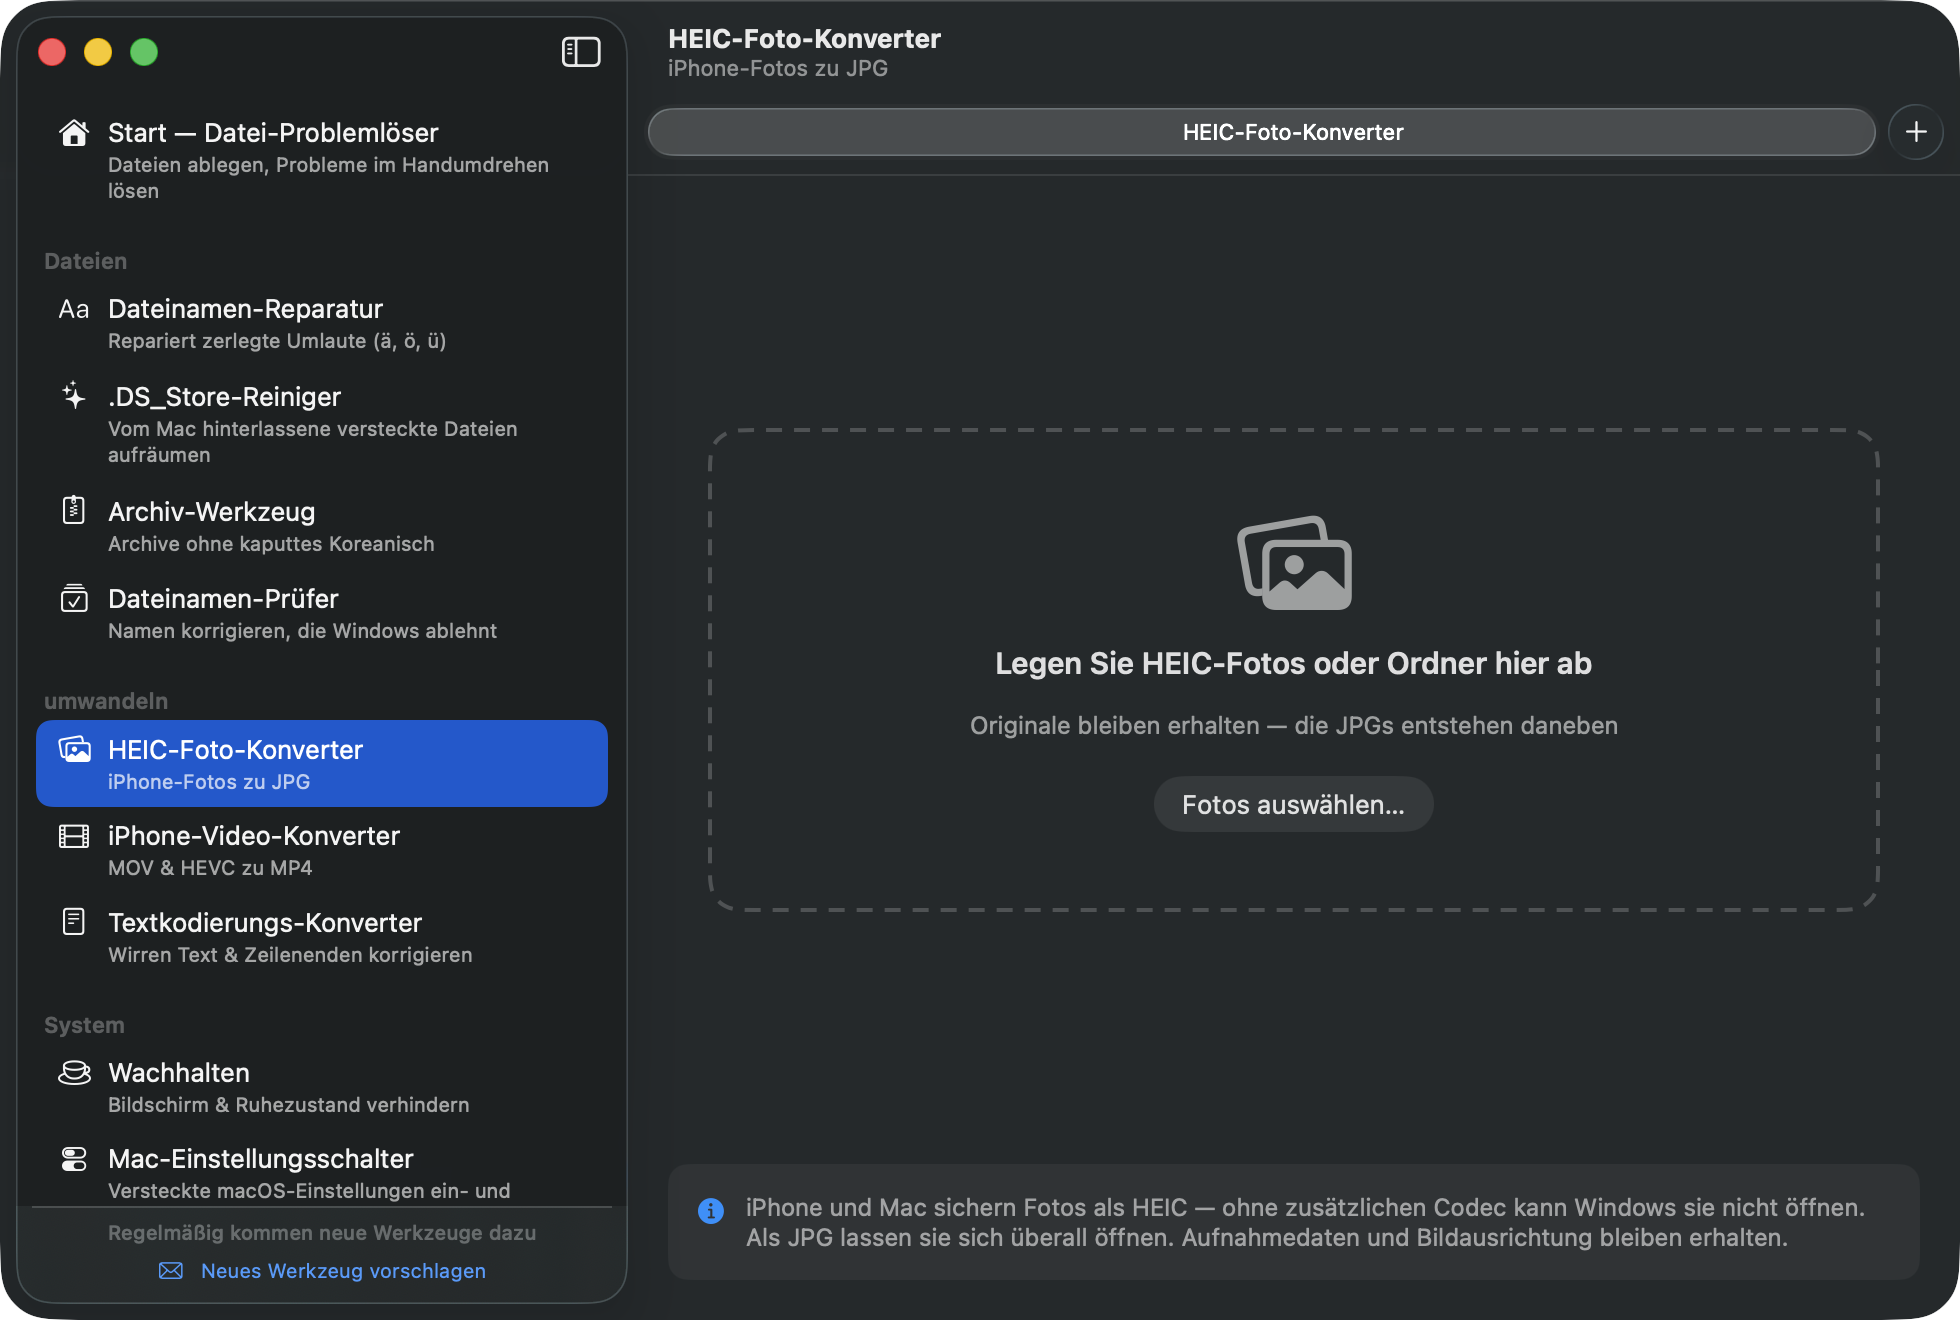Minimize the window with the yellow button
The width and height of the screenshot is (1960, 1320).
point(98,52)
